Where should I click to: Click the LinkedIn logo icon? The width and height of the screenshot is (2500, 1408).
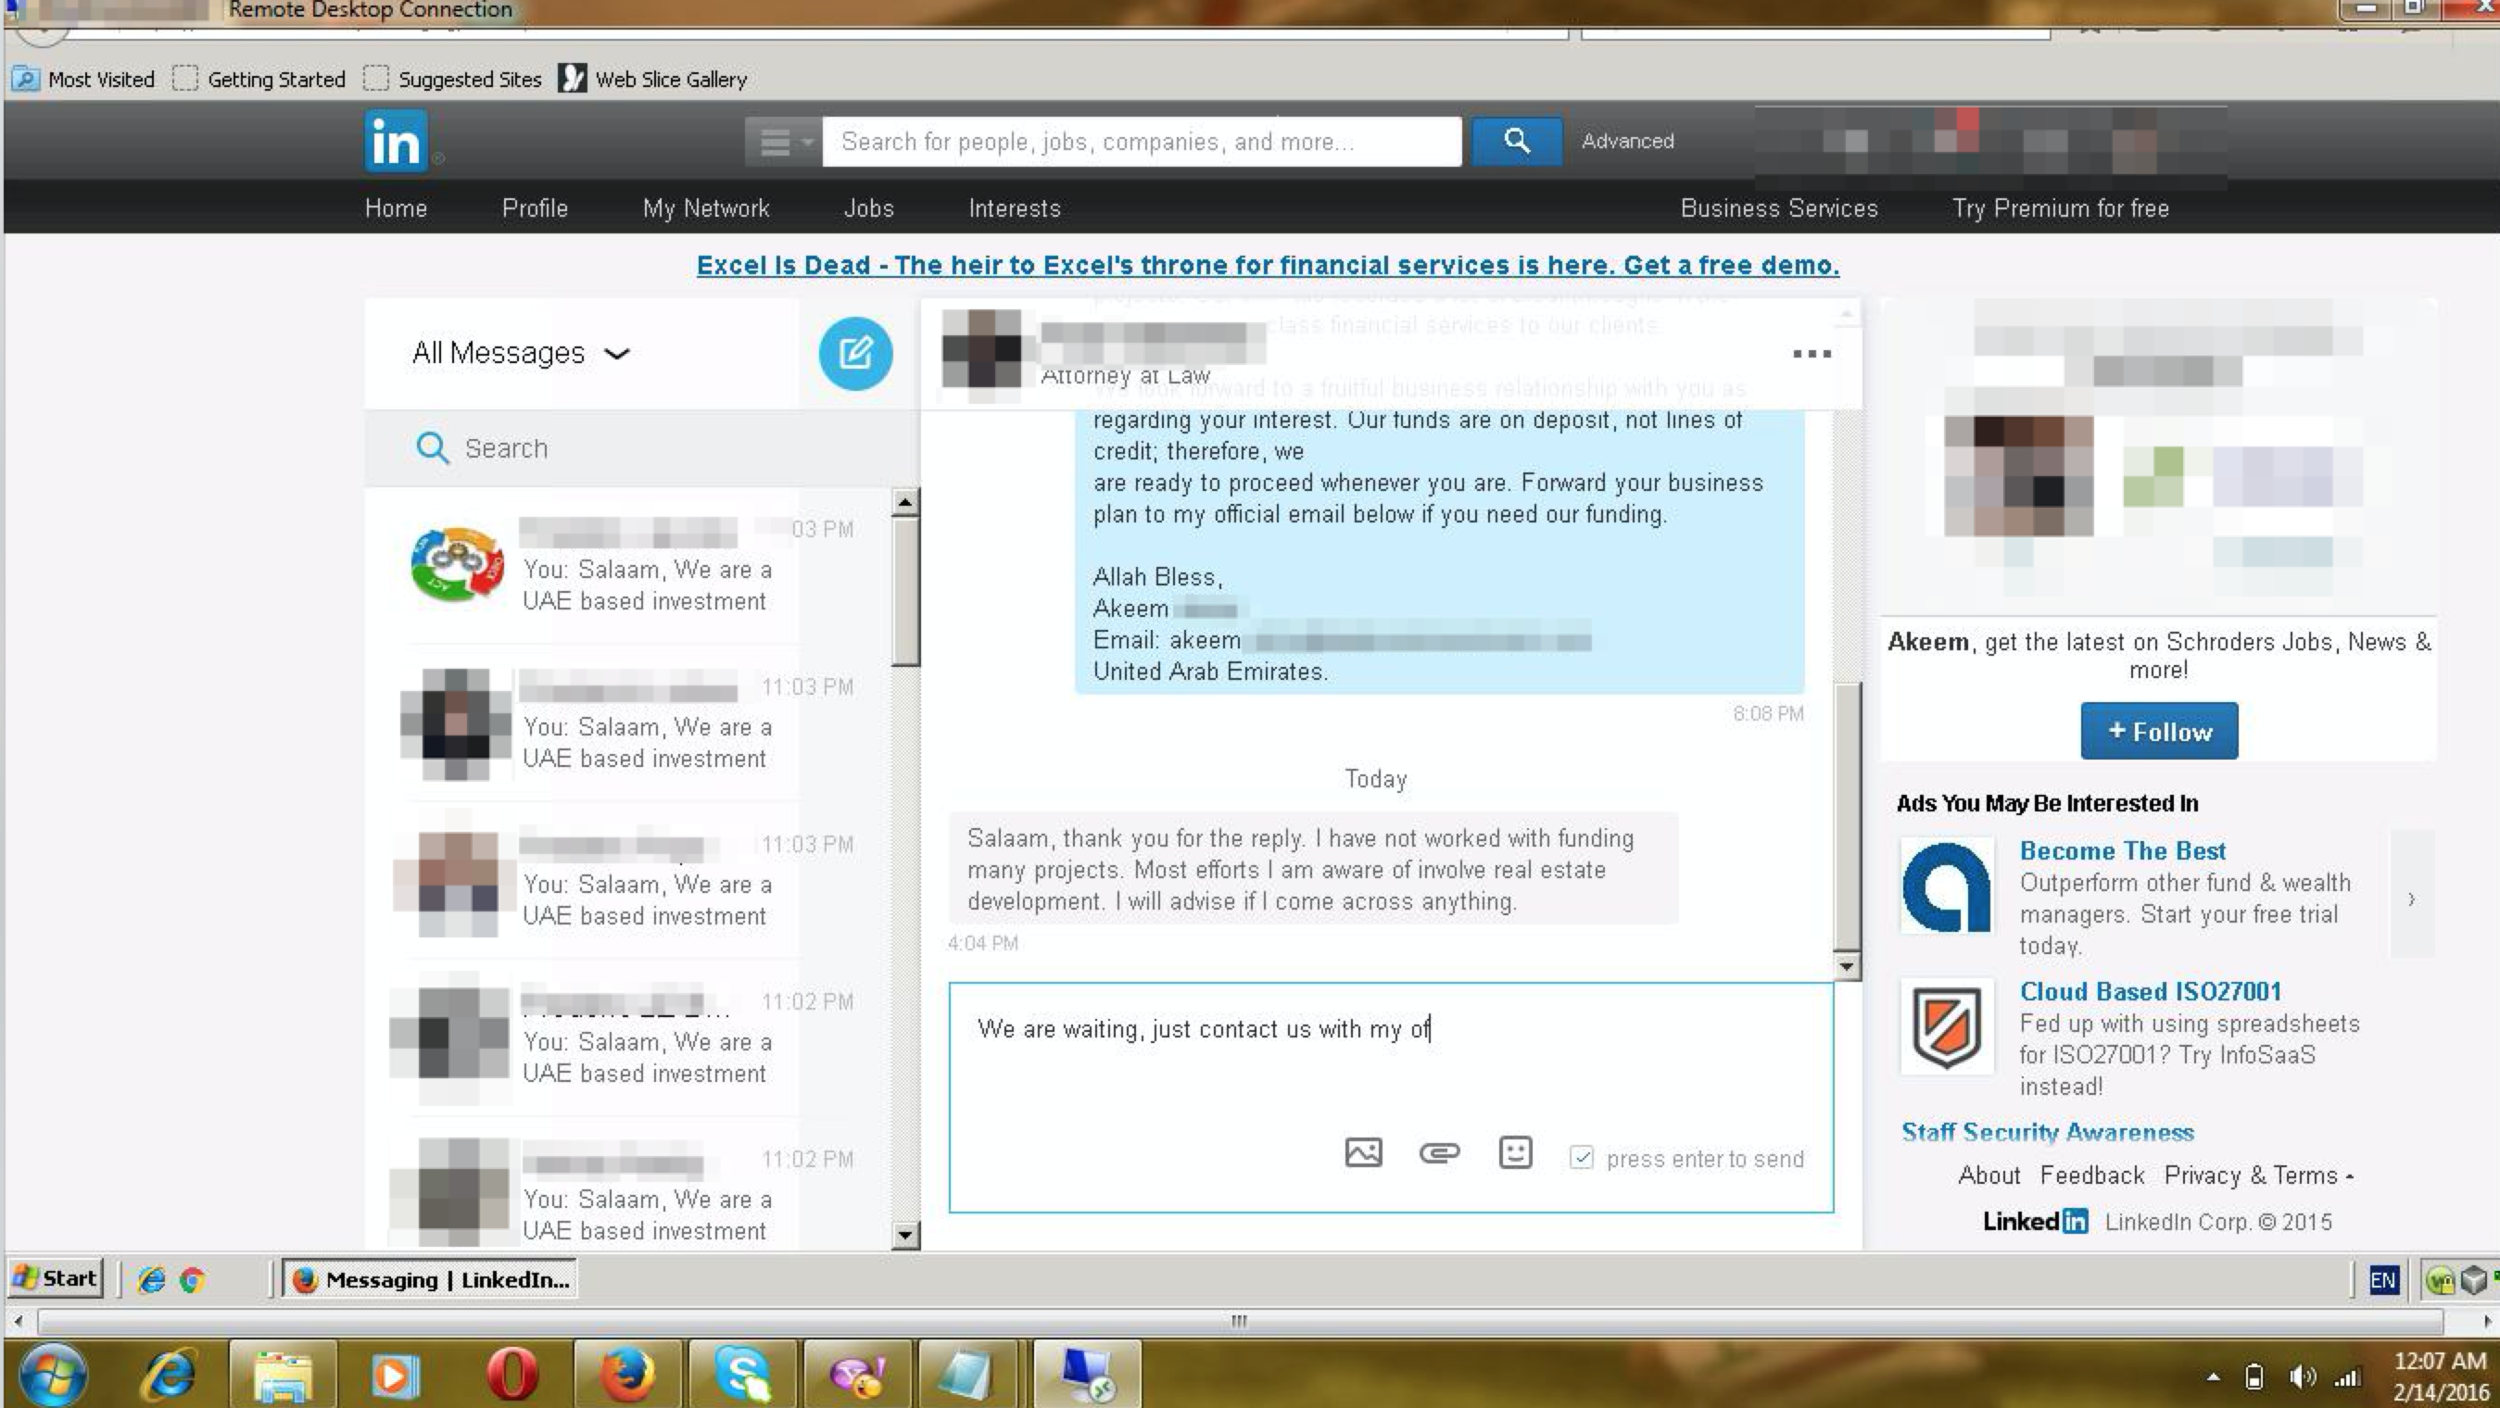pos(396,141)
